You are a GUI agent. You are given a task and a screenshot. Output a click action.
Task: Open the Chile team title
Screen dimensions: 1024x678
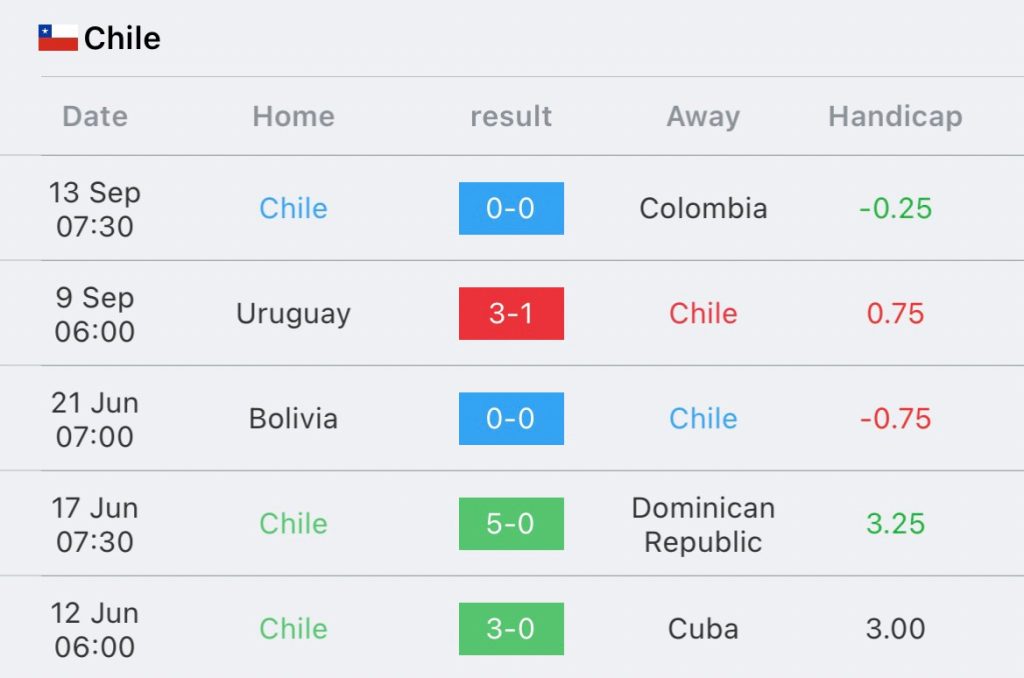[x=122, y=38]
